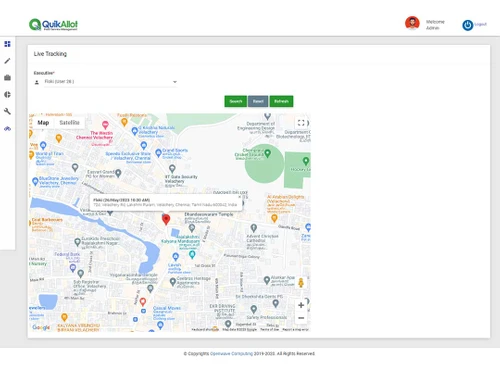Click Report a map error link

point(295,329)
